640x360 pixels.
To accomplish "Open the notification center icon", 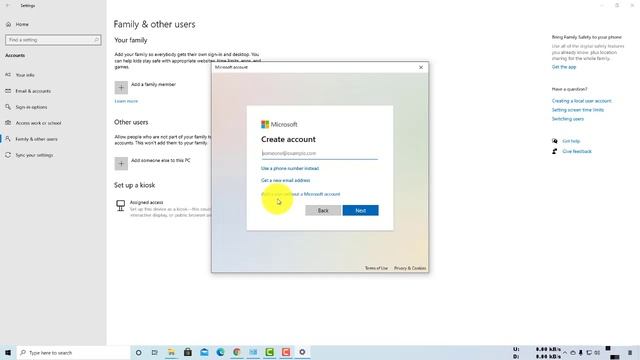I will click(630, 353).
